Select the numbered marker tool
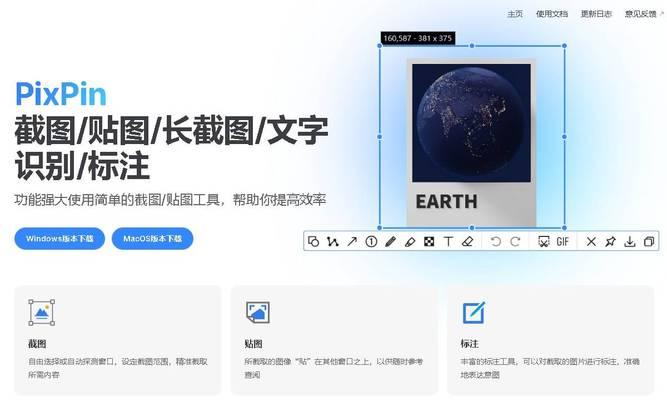The image size is (667, 400). 371,242
